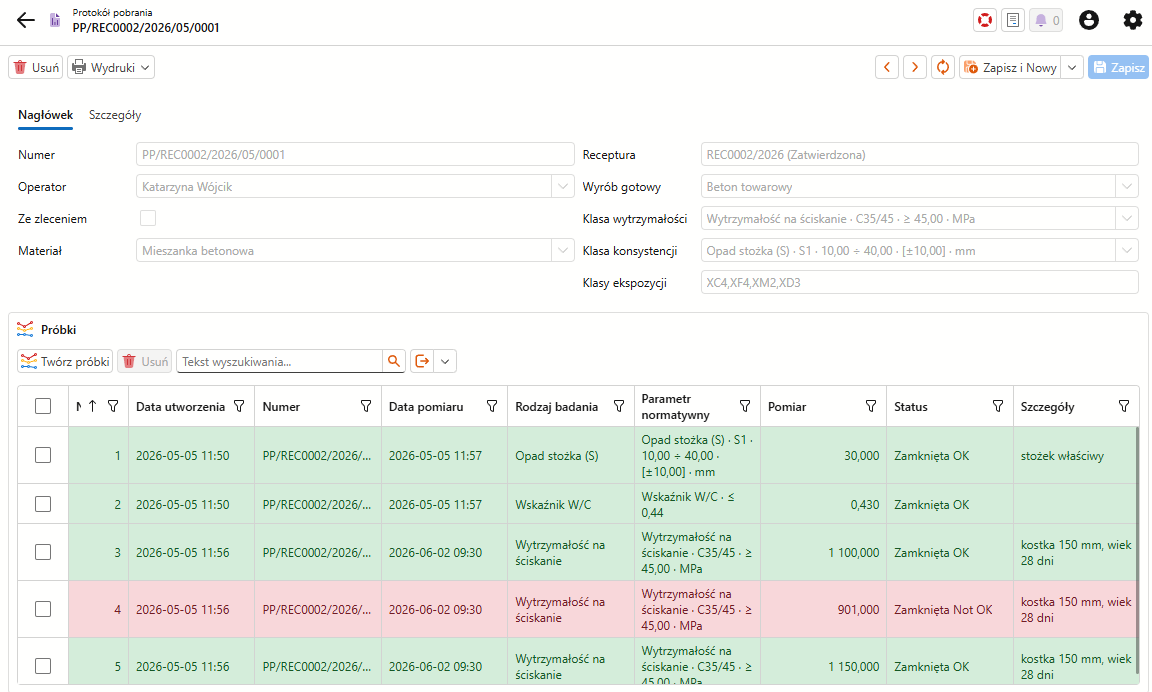Click the orange refresh icon

[943, 68]
